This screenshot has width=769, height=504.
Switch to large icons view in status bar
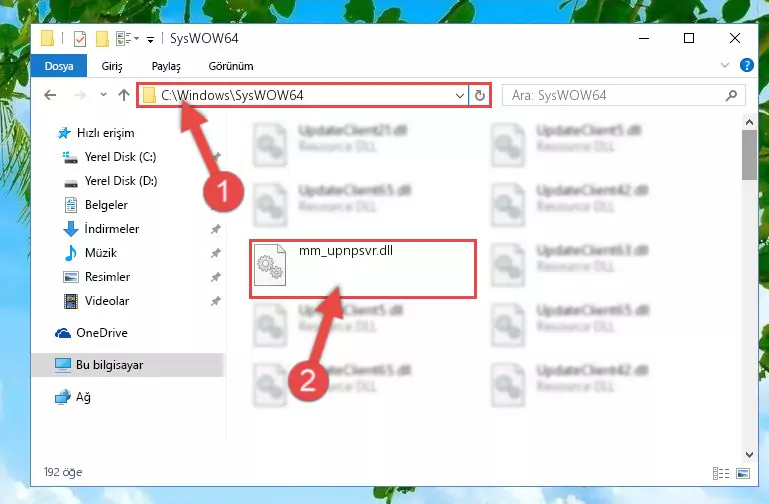coord(743,473)
